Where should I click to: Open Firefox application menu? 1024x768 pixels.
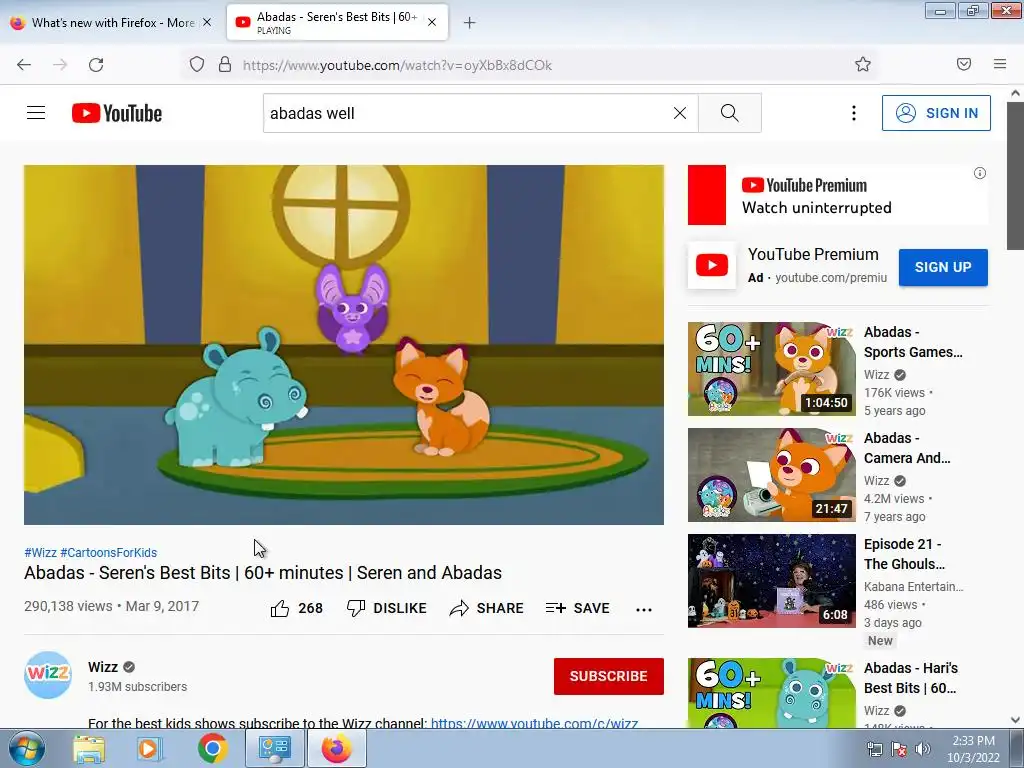1000,64
